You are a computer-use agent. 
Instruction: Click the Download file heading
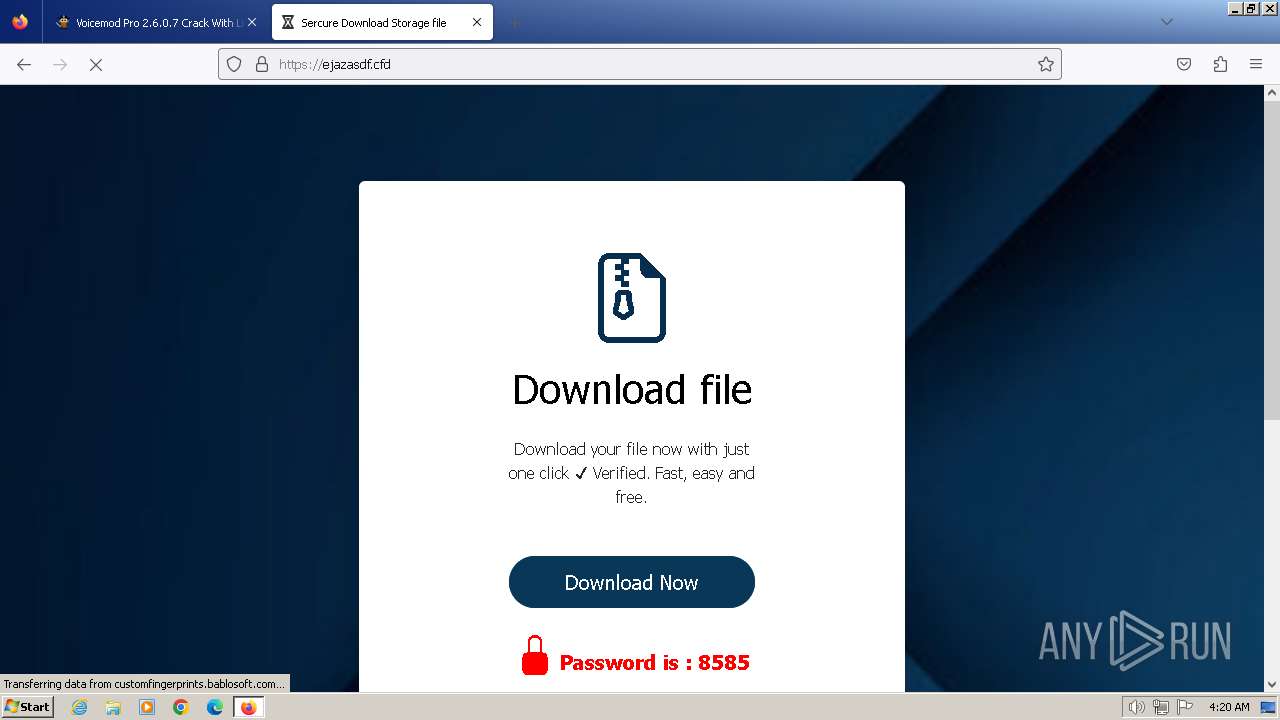pos(632,389)
